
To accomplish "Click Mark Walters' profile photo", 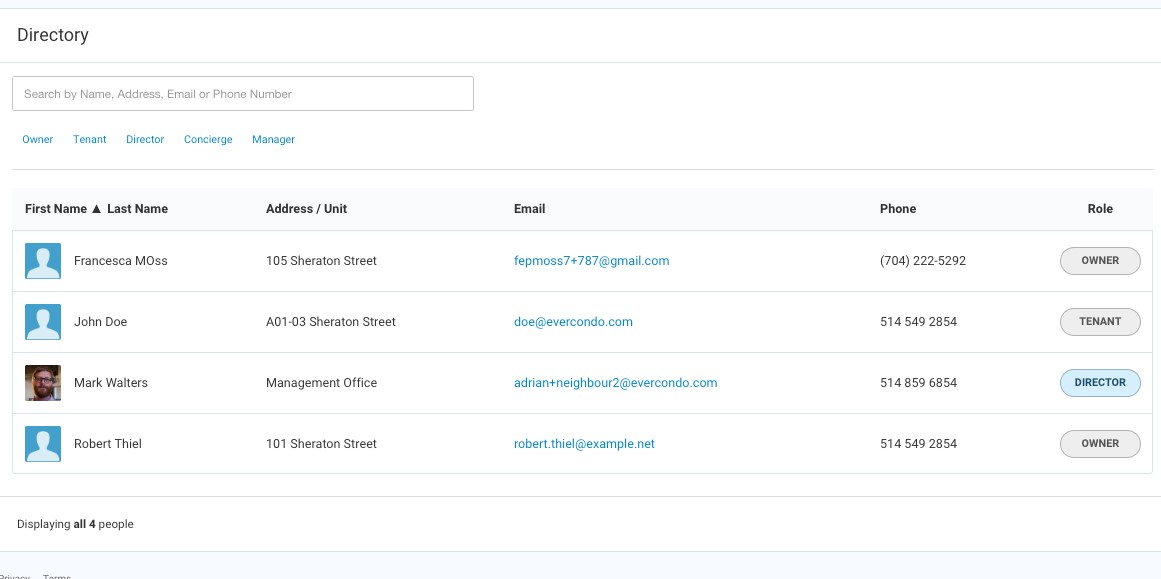I will [43, 382].
